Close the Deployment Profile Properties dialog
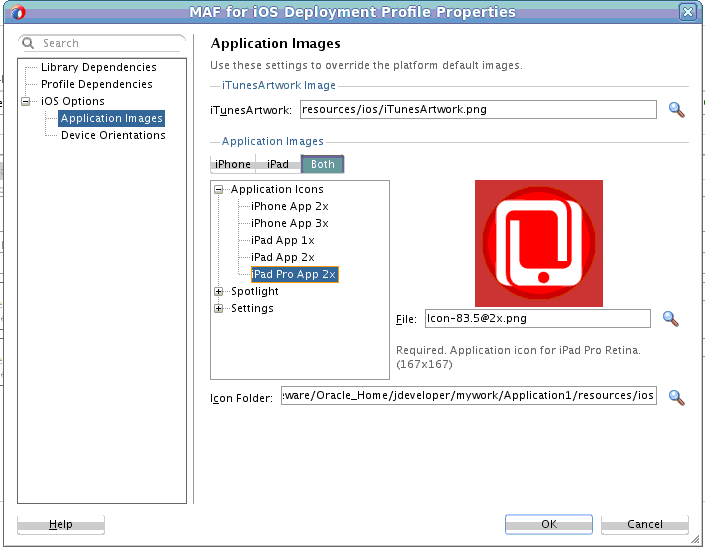This screenshot has width=705, height=550. point(688,12)
